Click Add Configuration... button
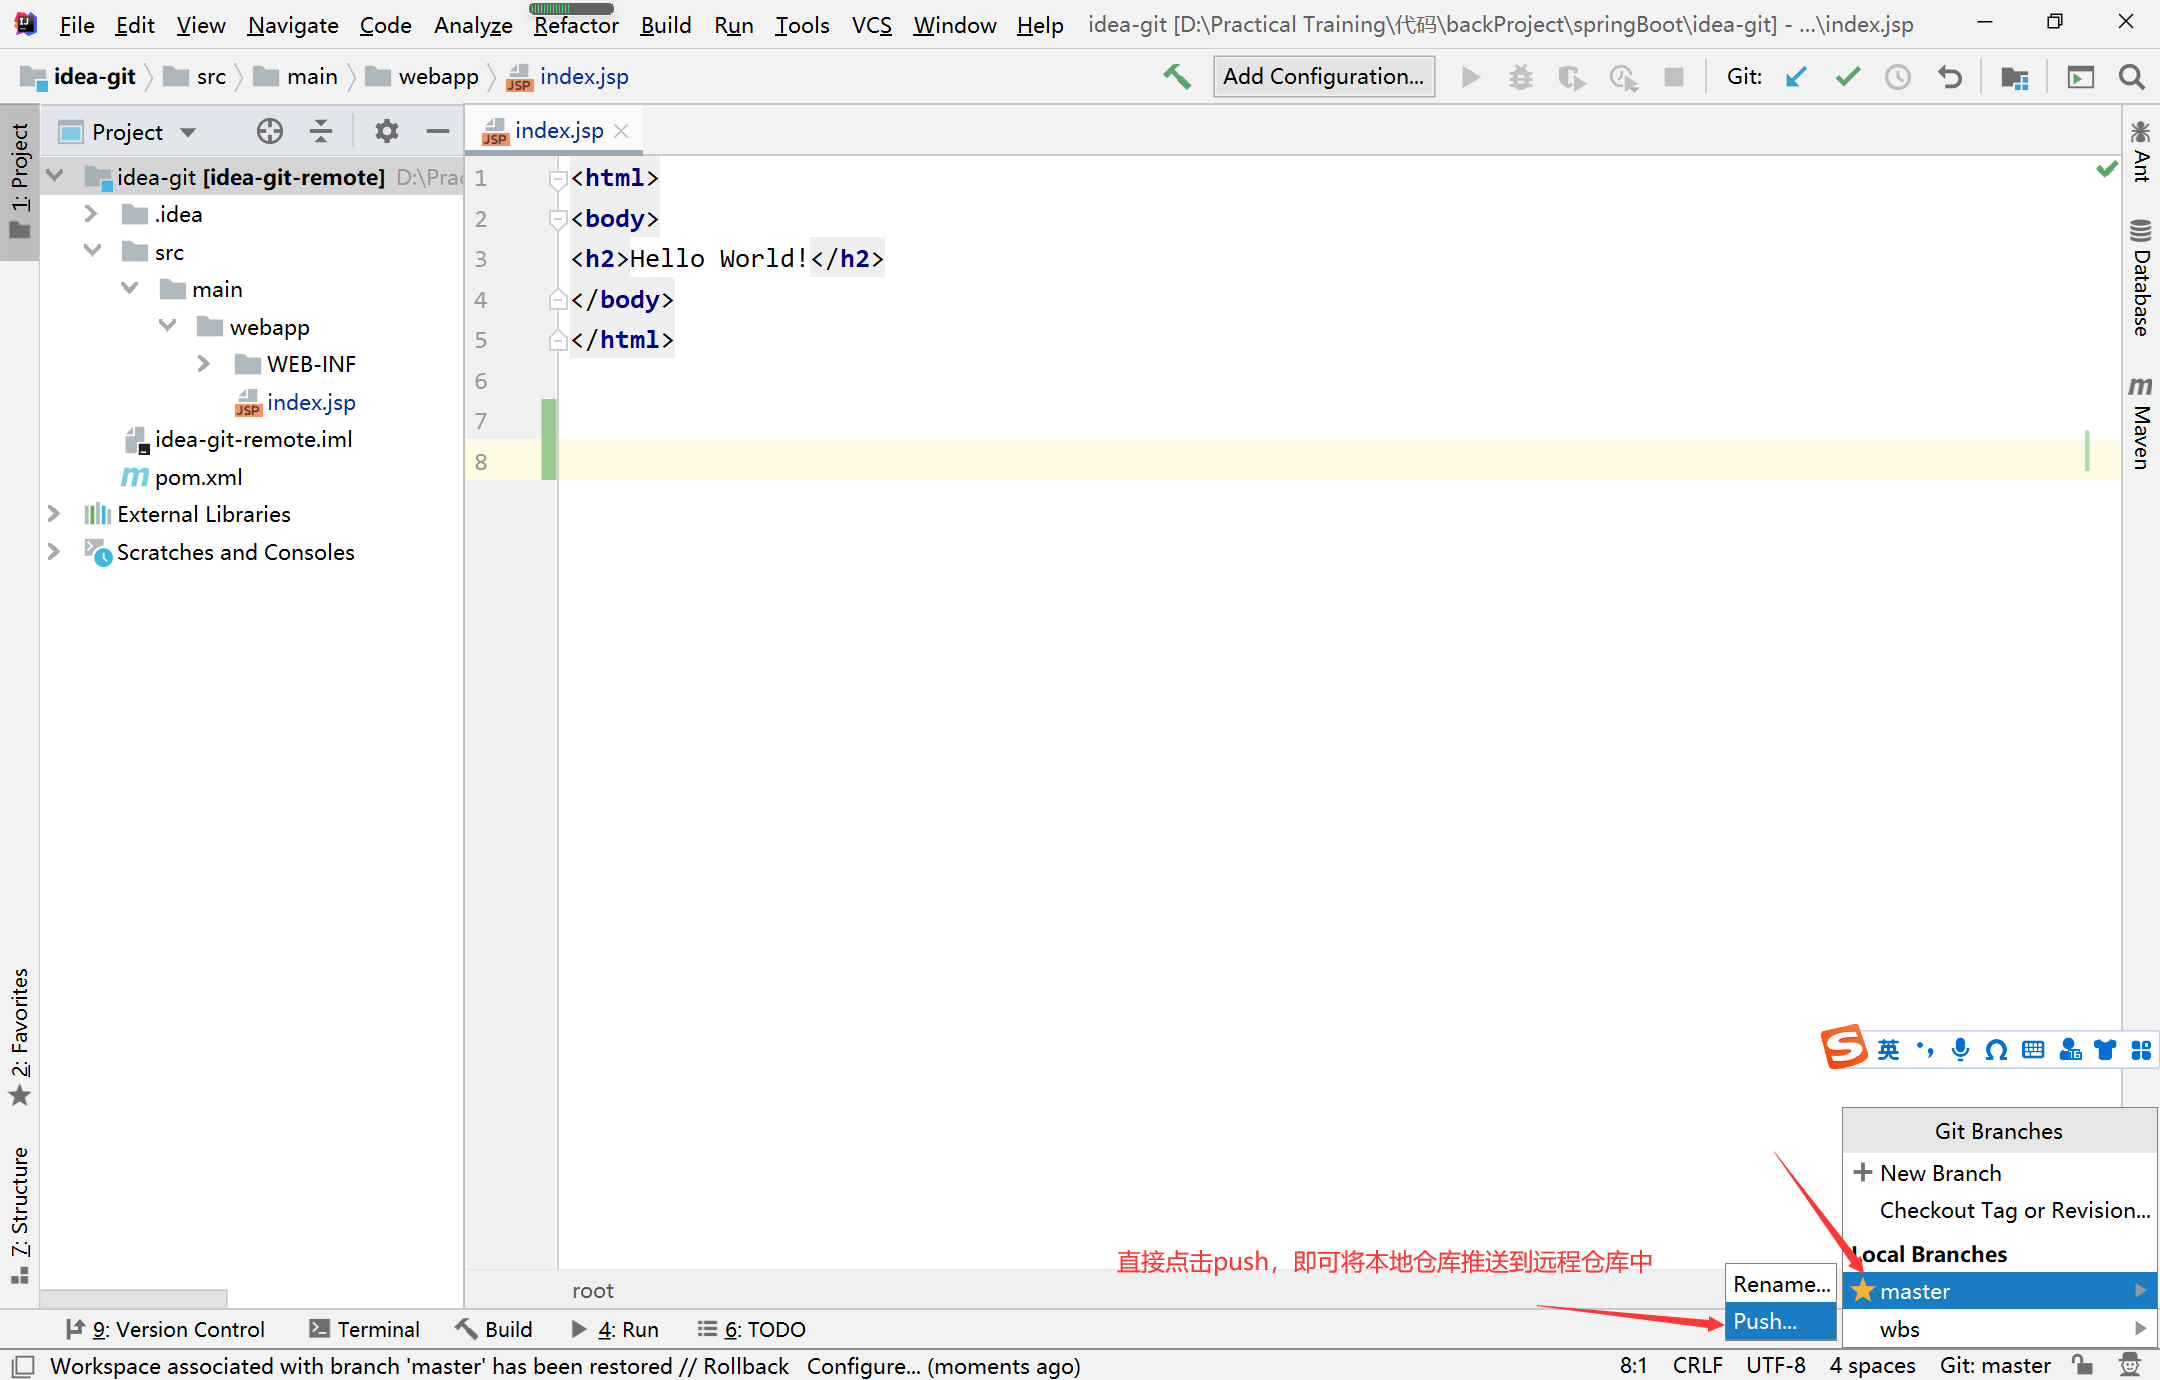The width and height of the screenshot is (2160, 1380). click(x=1323, y=77)
